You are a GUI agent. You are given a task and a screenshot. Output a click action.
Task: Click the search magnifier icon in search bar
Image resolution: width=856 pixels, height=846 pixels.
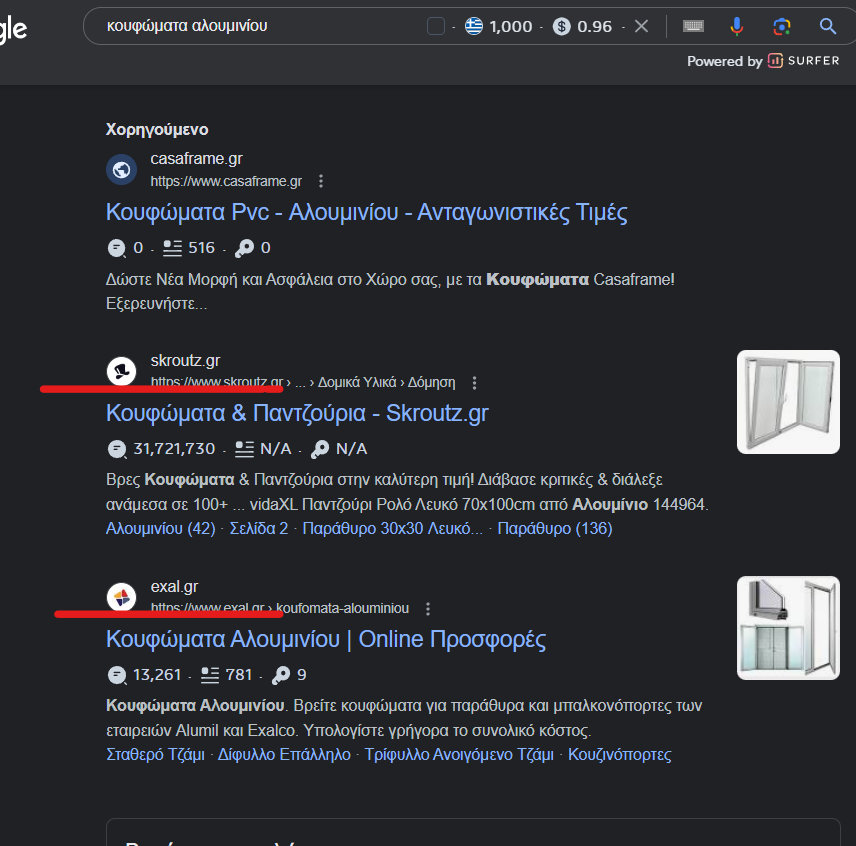[828, 26]
